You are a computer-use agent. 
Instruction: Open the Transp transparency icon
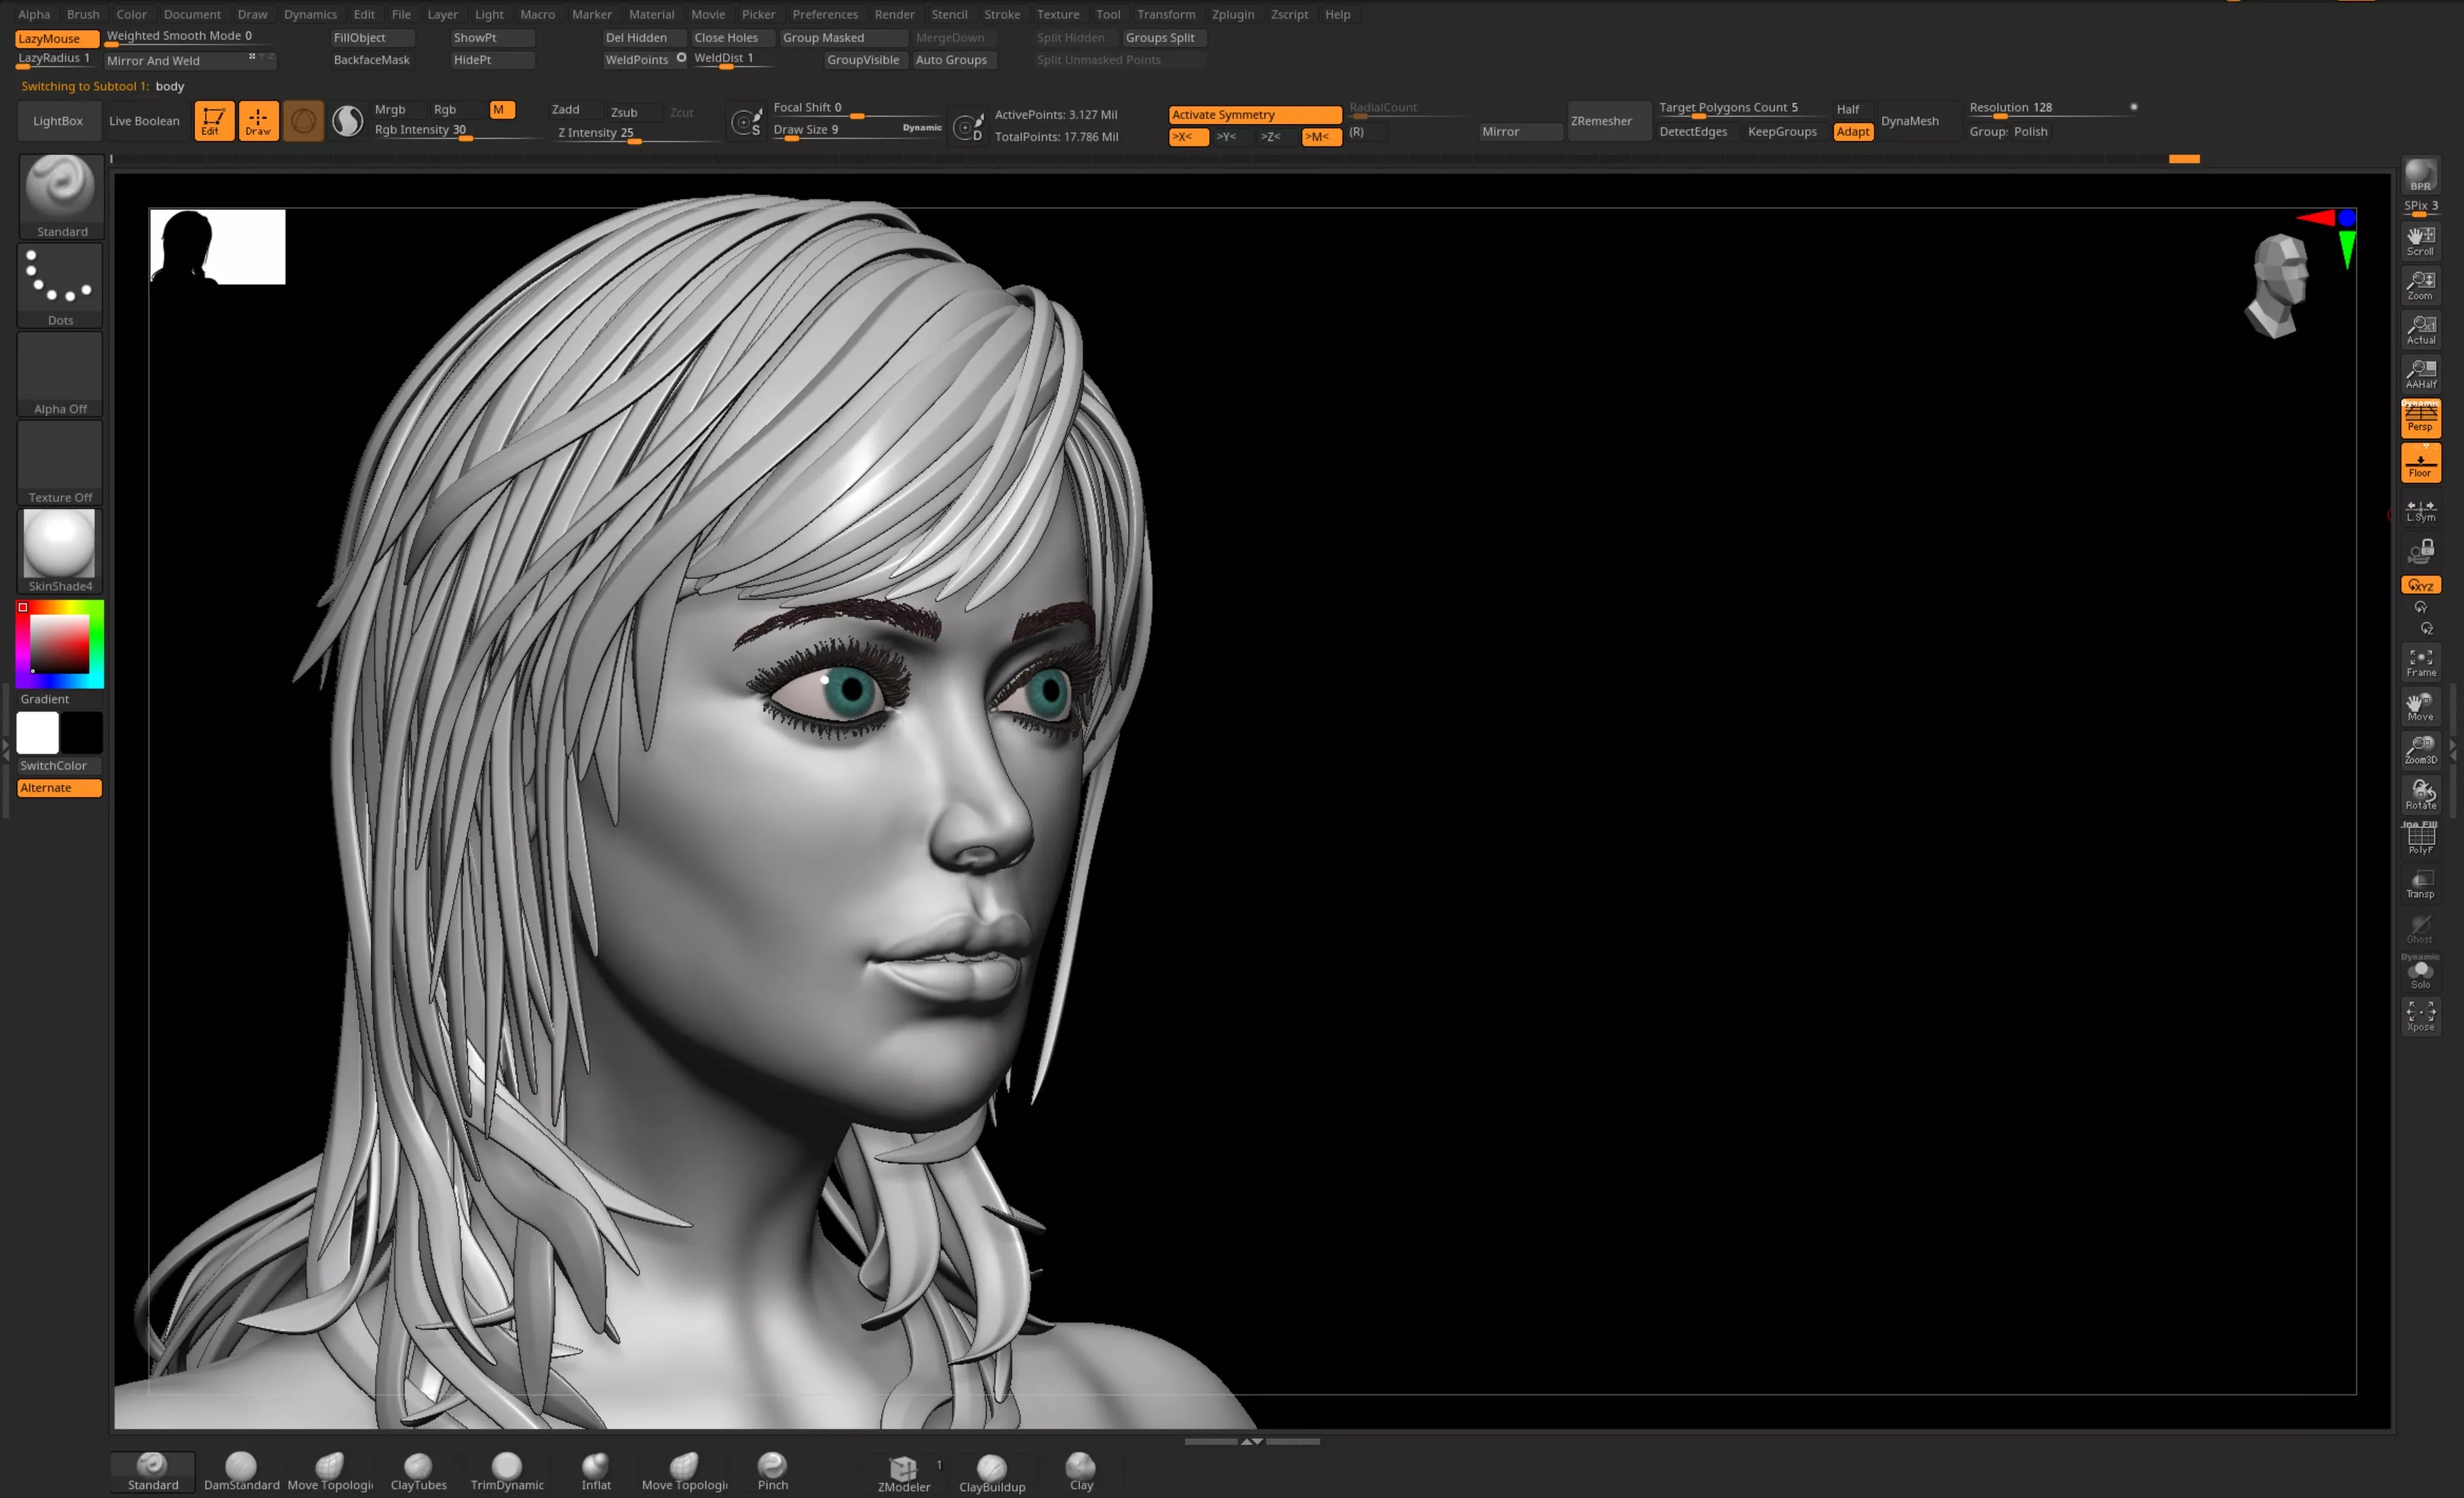(x=2420, y=883)
